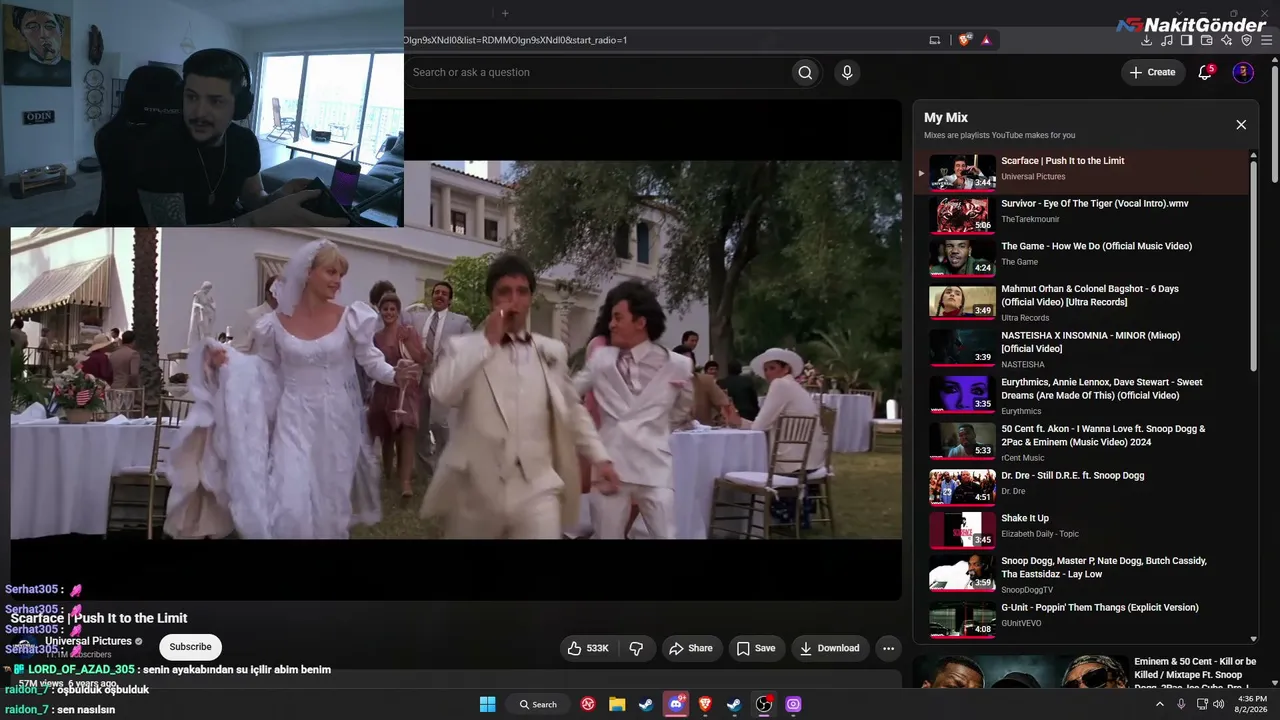The width and height of the screenshot is (1280, 720).
Task: Play Scarface Push It to the Limit in mix
Action: click(x=1083, y=172)
